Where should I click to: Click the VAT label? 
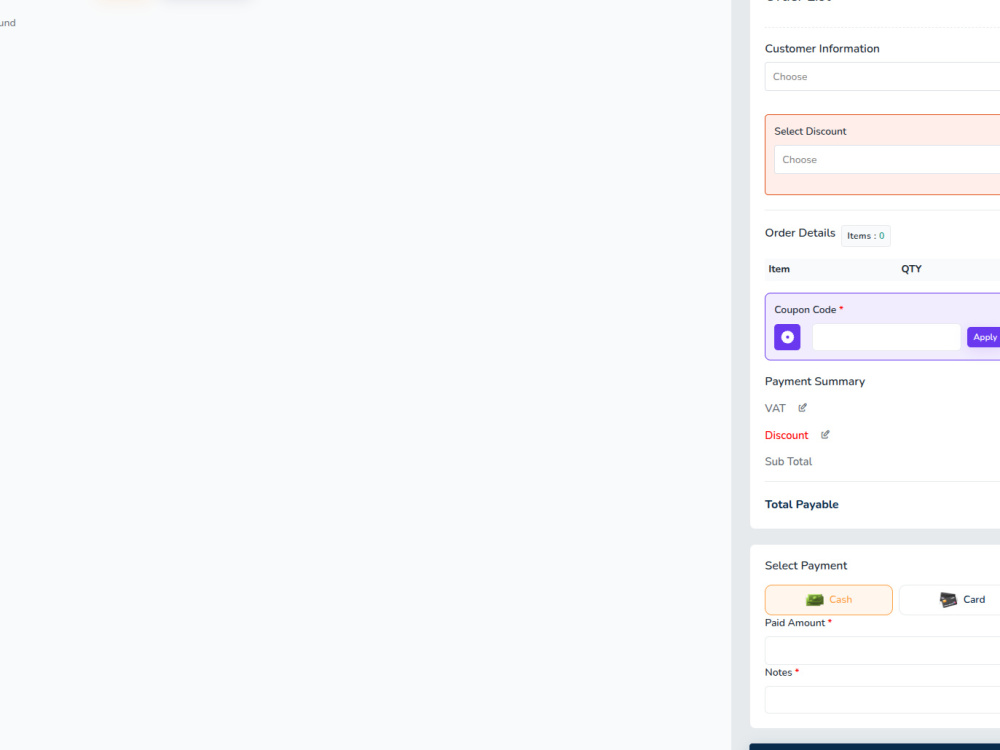coord(775,408)
